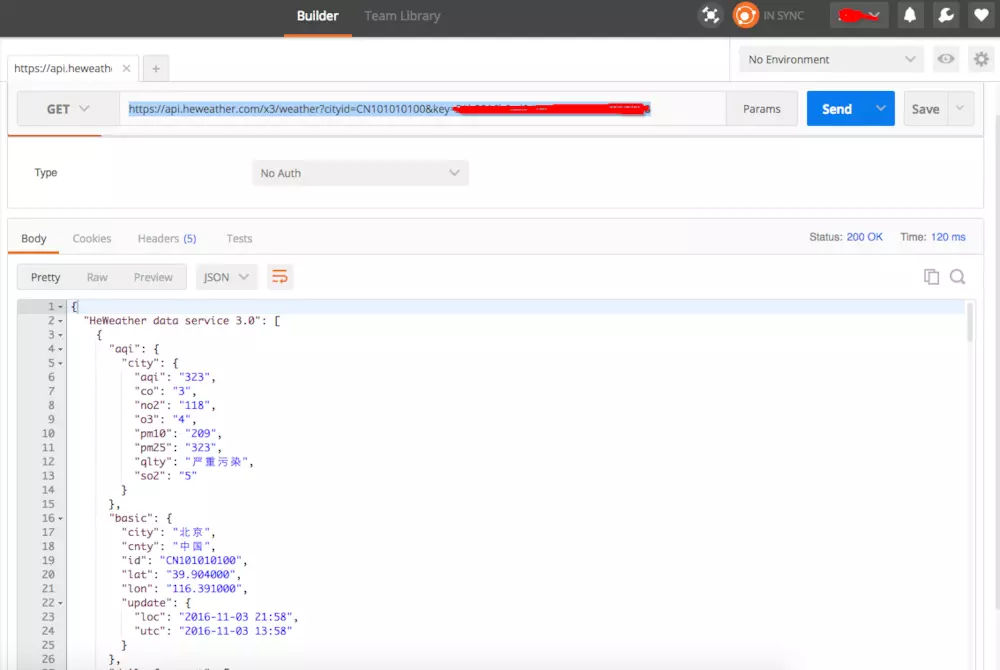The height and width of the screenshot is (670, 1000).
Task: Click the environment quick look eye icon
Action: [x=946, y=59]
